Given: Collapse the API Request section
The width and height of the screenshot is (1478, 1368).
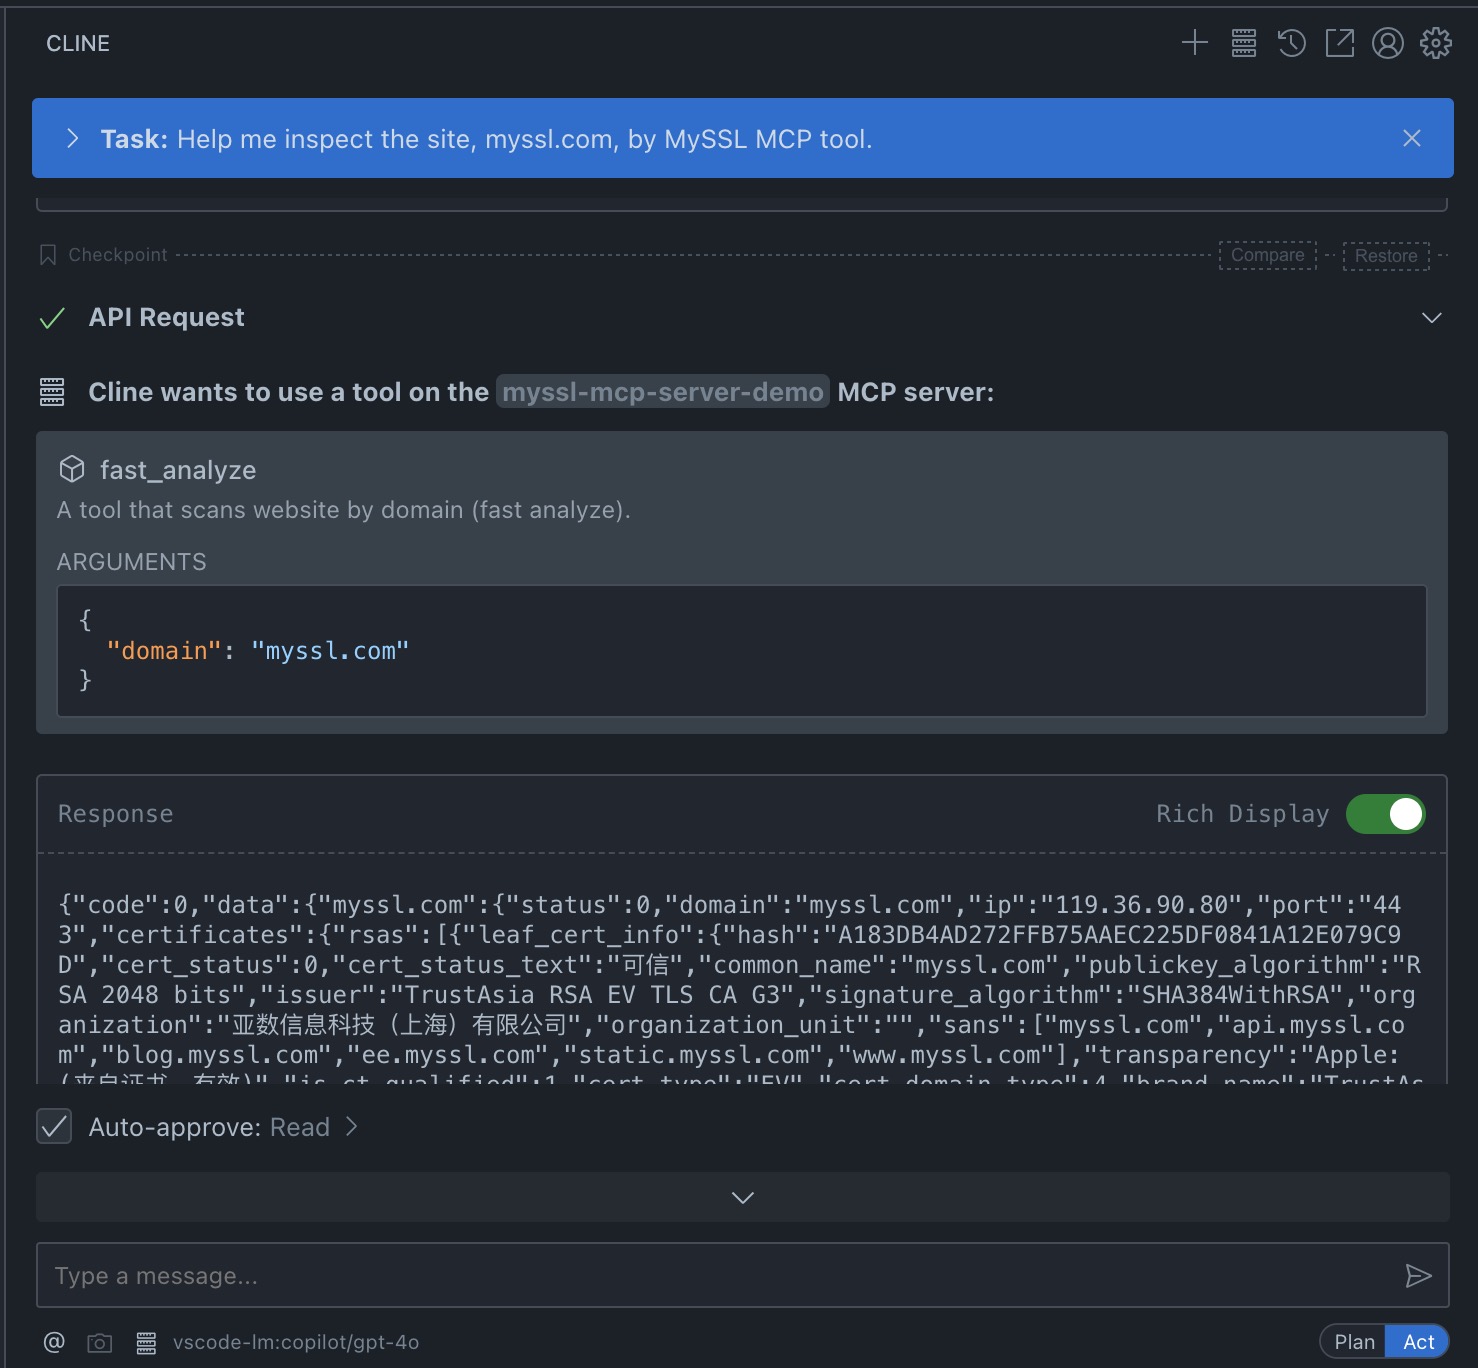Looking at the screenshot, I should point(1432,318).
